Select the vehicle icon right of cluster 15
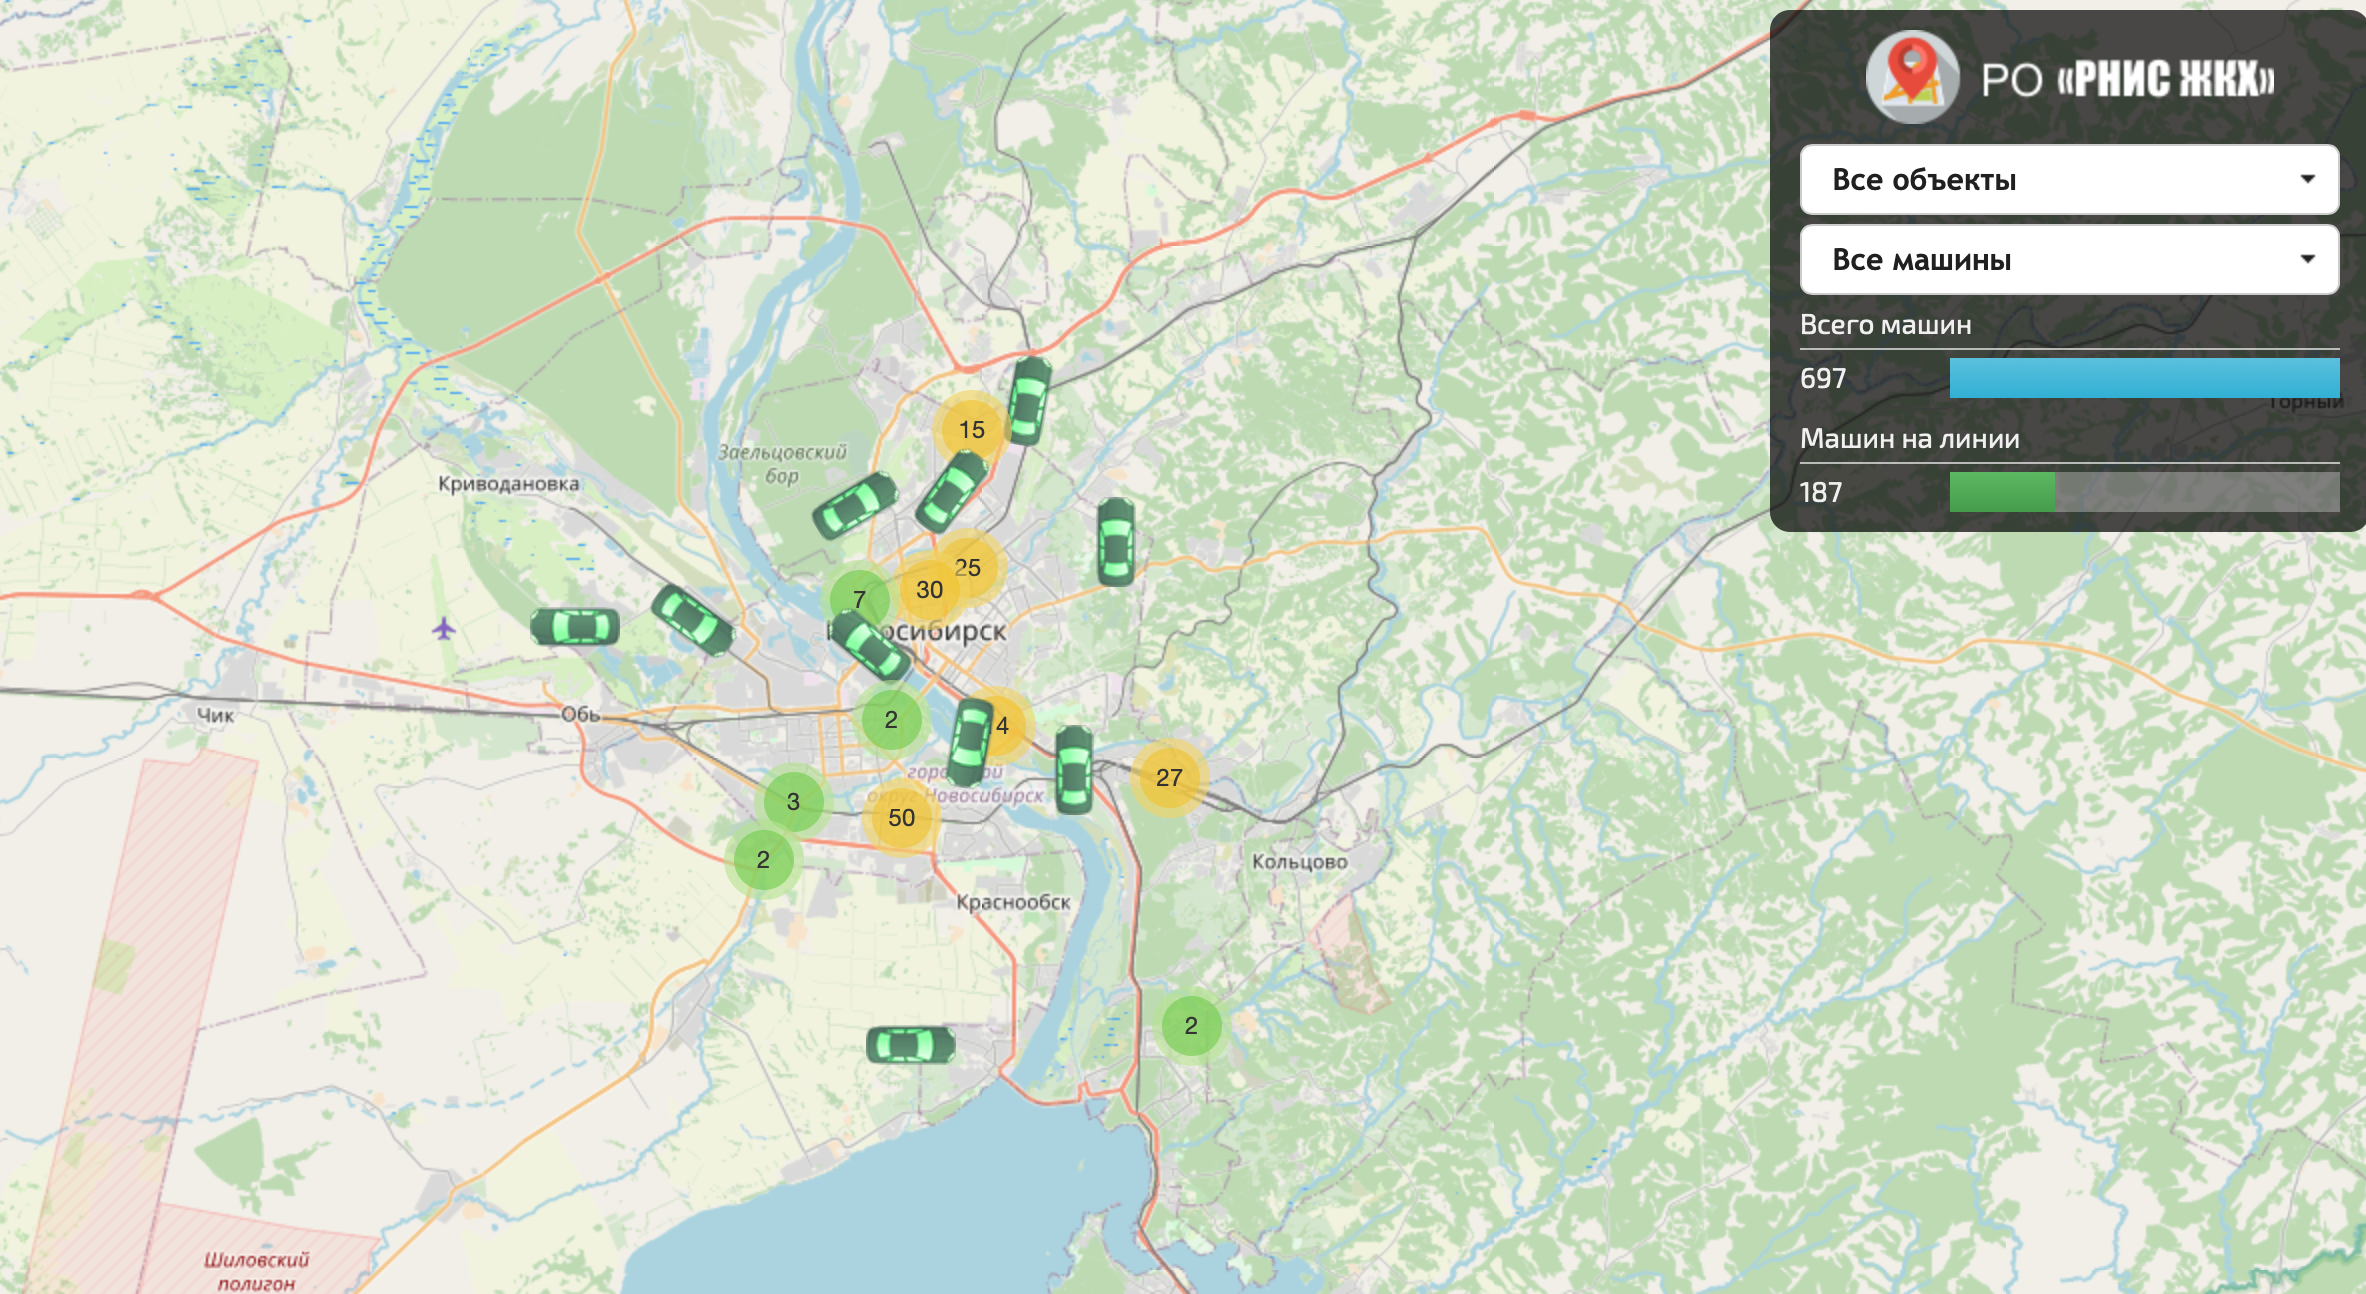The width and height of the screenshot is (2366, 1294). point(1028,401)
